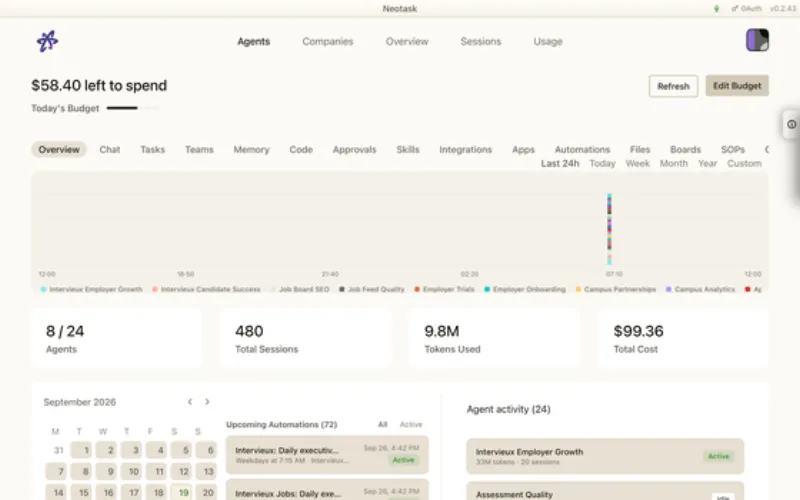
Task: Select the Last 24h time range
Action: pyautogui.click(x=560, y=163)
